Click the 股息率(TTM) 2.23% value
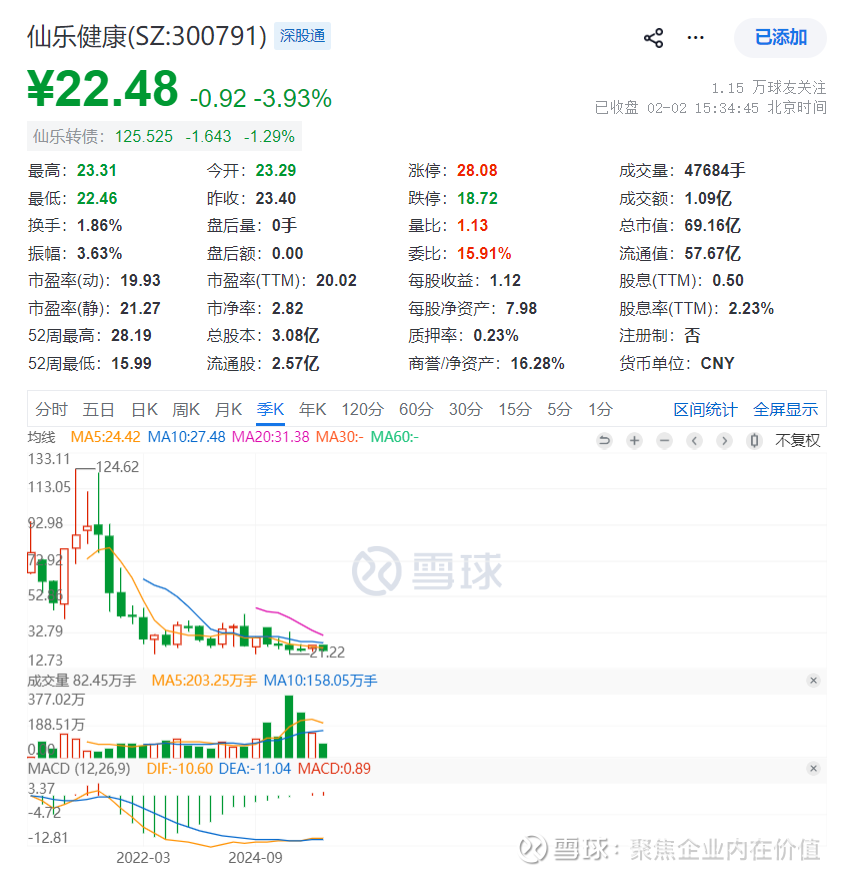 [751, 308]
